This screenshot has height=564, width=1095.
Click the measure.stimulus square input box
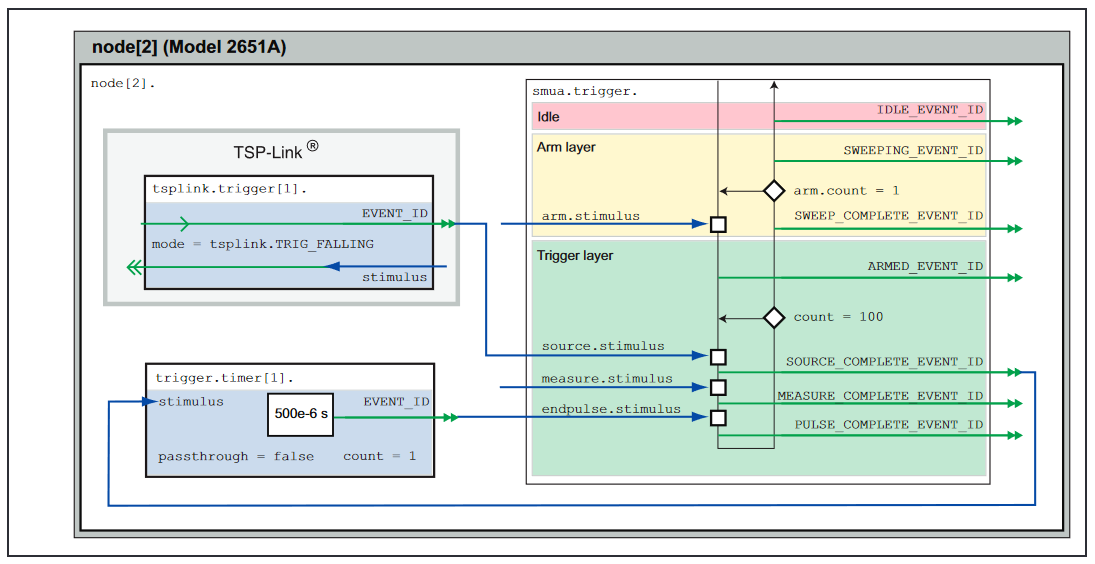(x=718, y=387)
